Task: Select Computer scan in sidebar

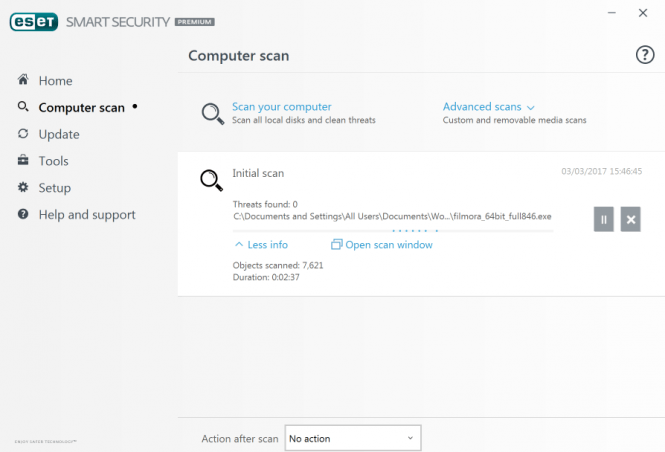Action: [81, 108]
